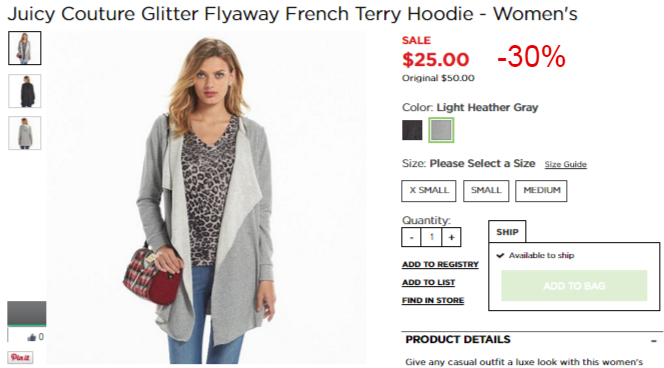
Task: Switch to the SHIP tab
Action: tap(507, 232)
